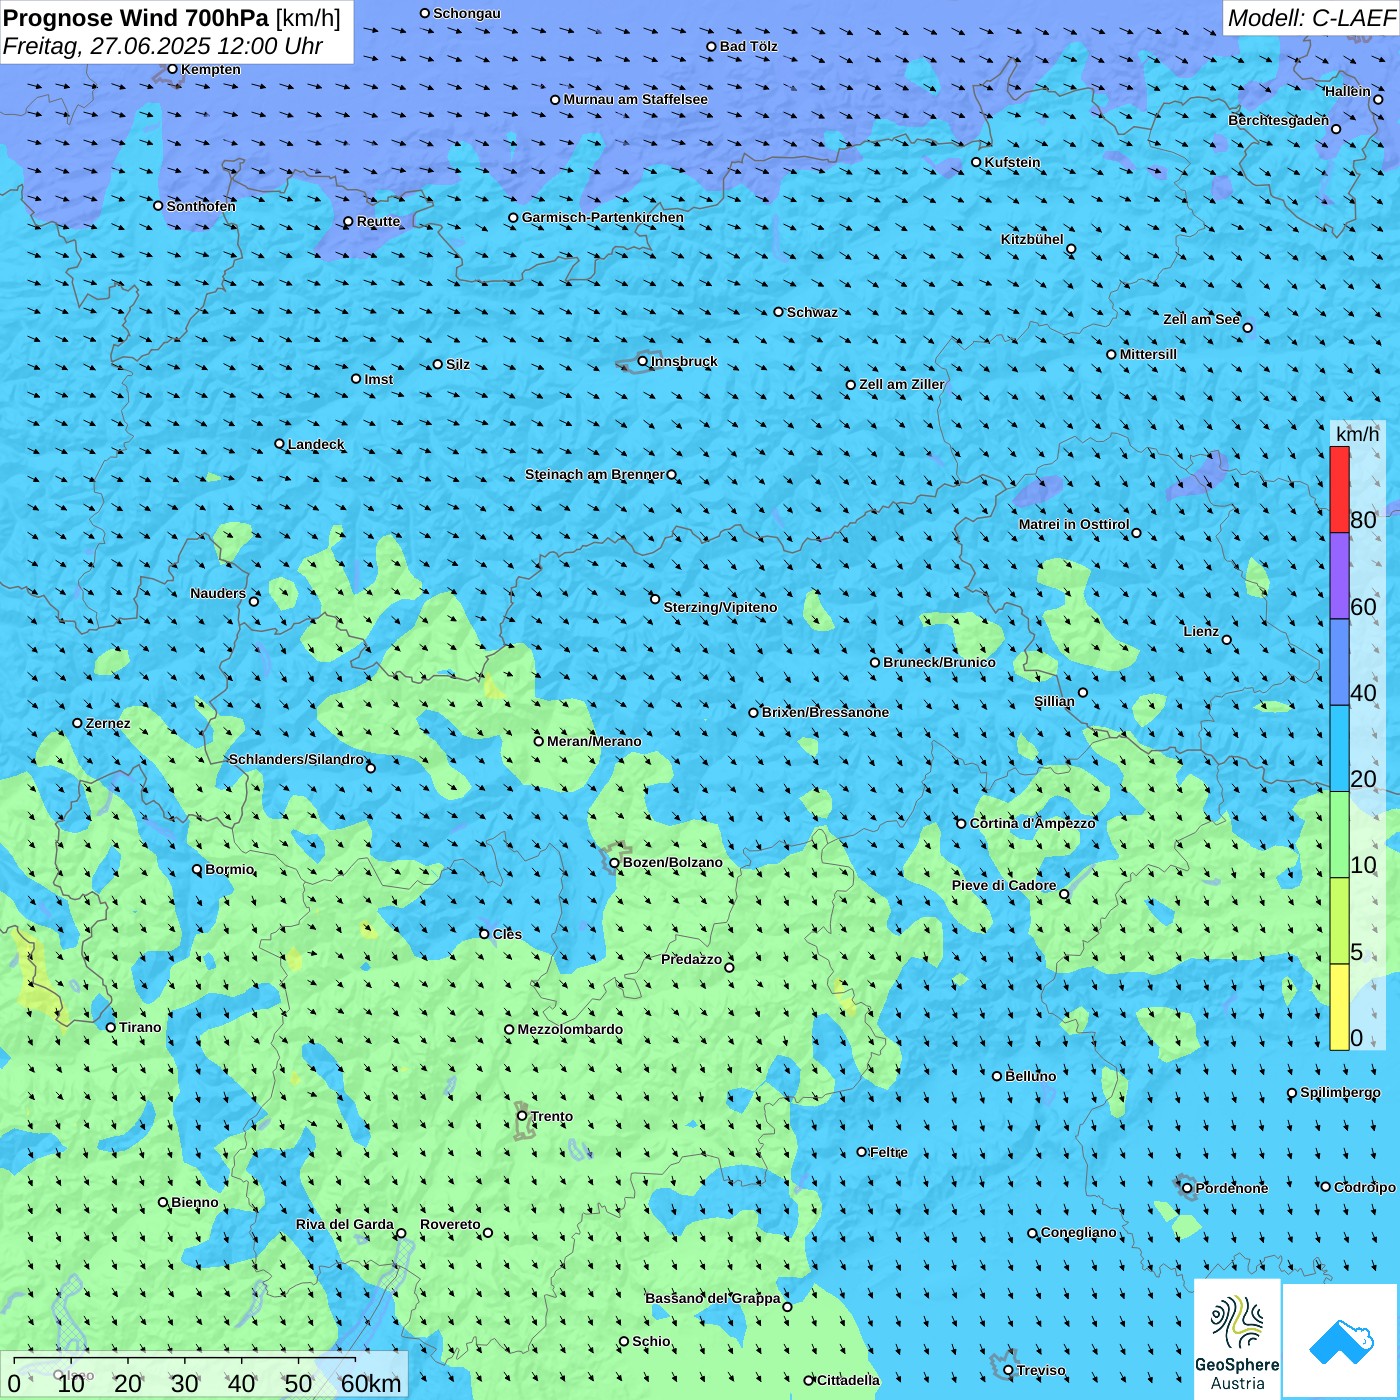Click the 'km/h' legend heading
The height and width of the screenshot is (1400, 1400).
[x=1357, y=434]
